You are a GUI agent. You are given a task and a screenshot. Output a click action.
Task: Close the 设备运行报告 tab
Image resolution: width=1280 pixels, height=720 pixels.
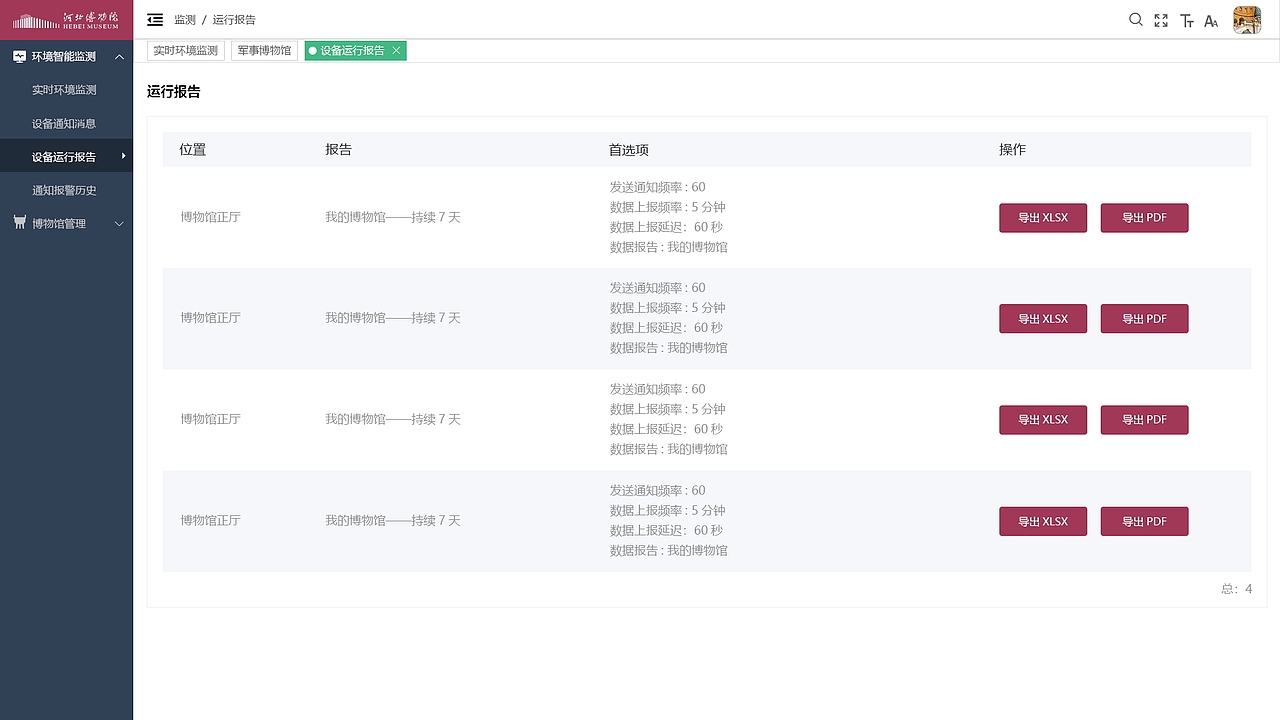click(x=396, y=50)
